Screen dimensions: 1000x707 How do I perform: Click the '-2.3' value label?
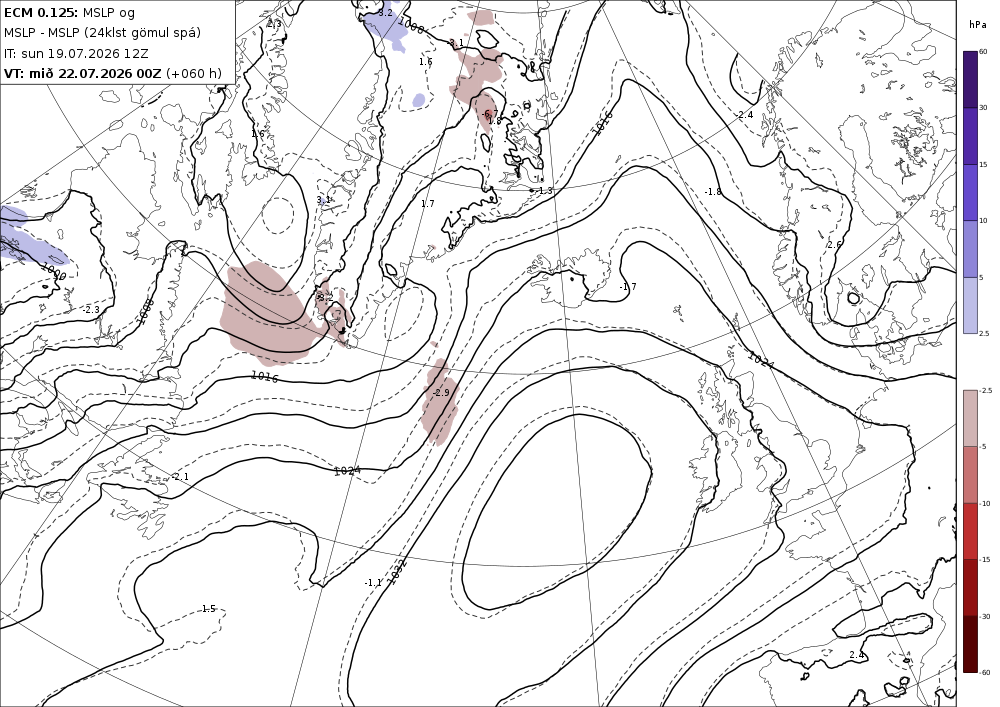tap(91, 309)
